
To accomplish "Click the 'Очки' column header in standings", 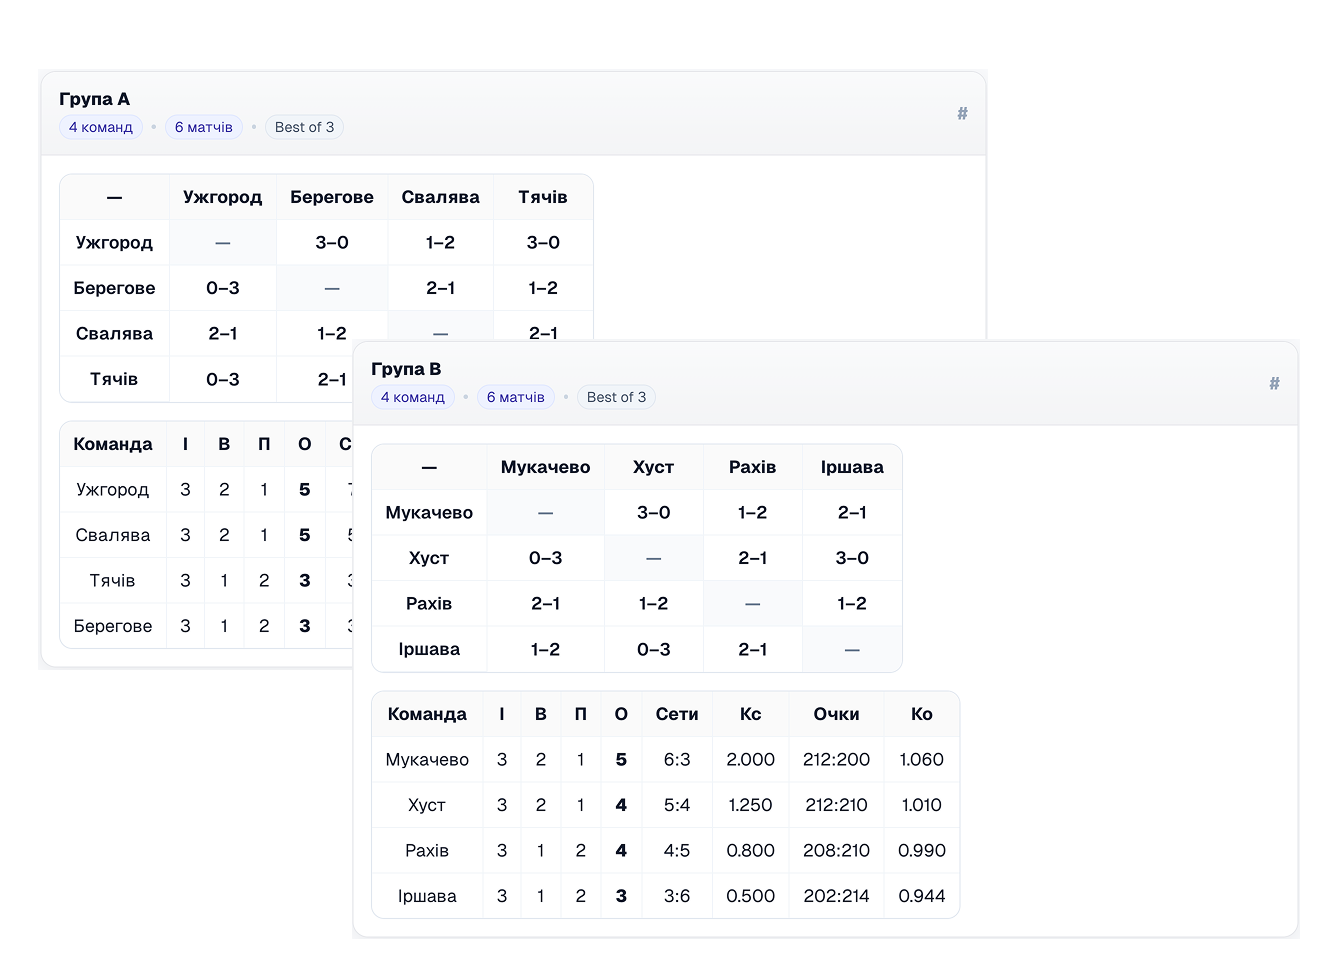I will click(836, 714).
